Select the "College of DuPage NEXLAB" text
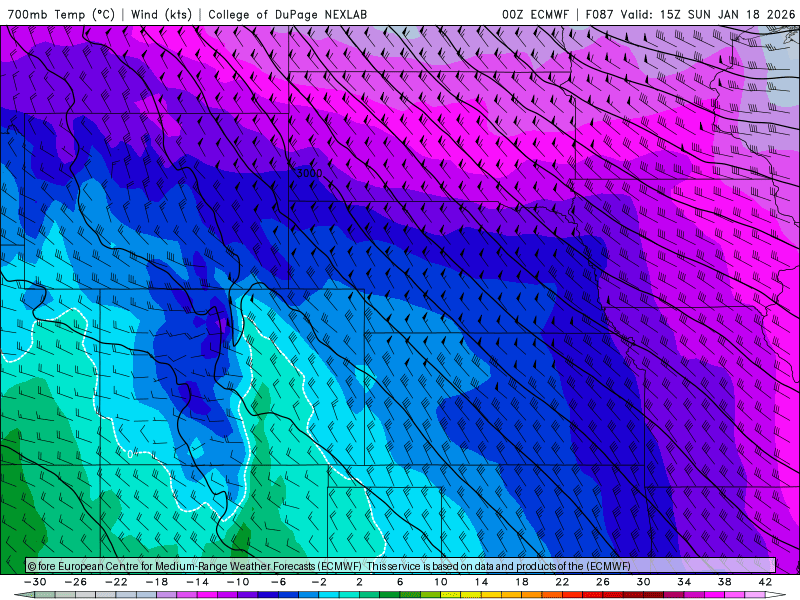Screen dimensions: 800x600 (287, 14)
